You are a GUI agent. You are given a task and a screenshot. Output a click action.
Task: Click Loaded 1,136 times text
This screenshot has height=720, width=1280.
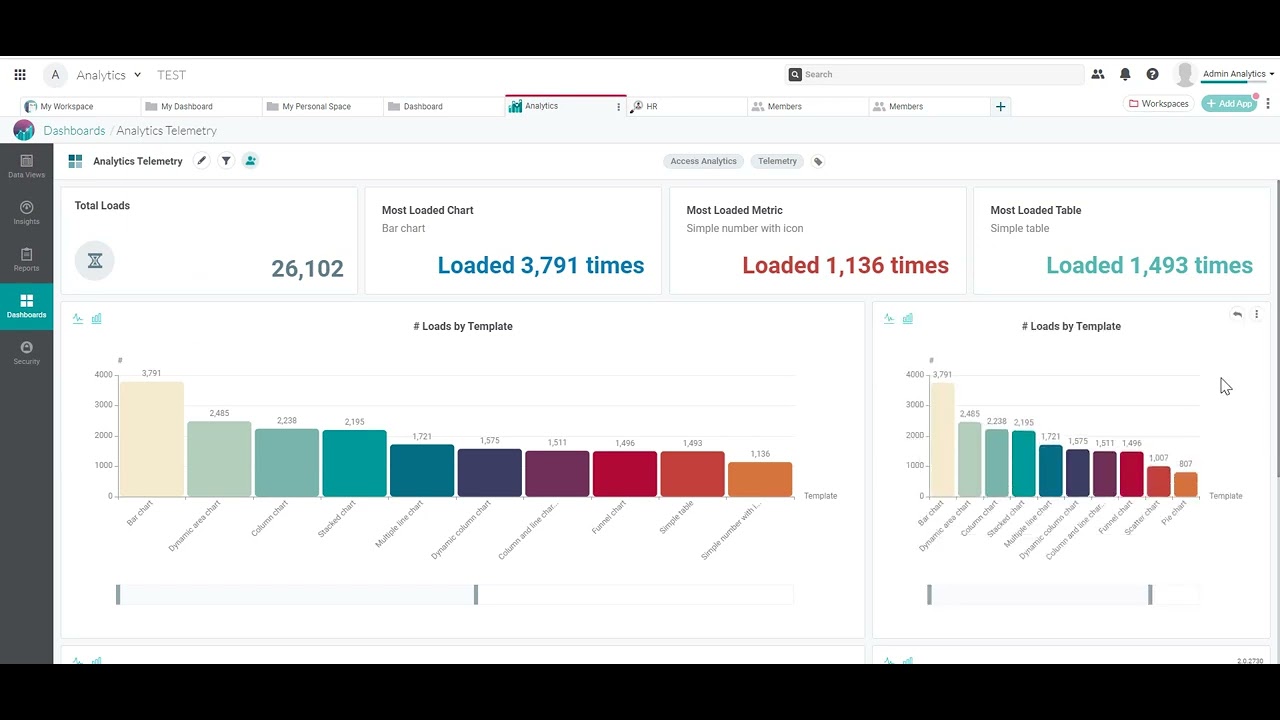point(845,265)
